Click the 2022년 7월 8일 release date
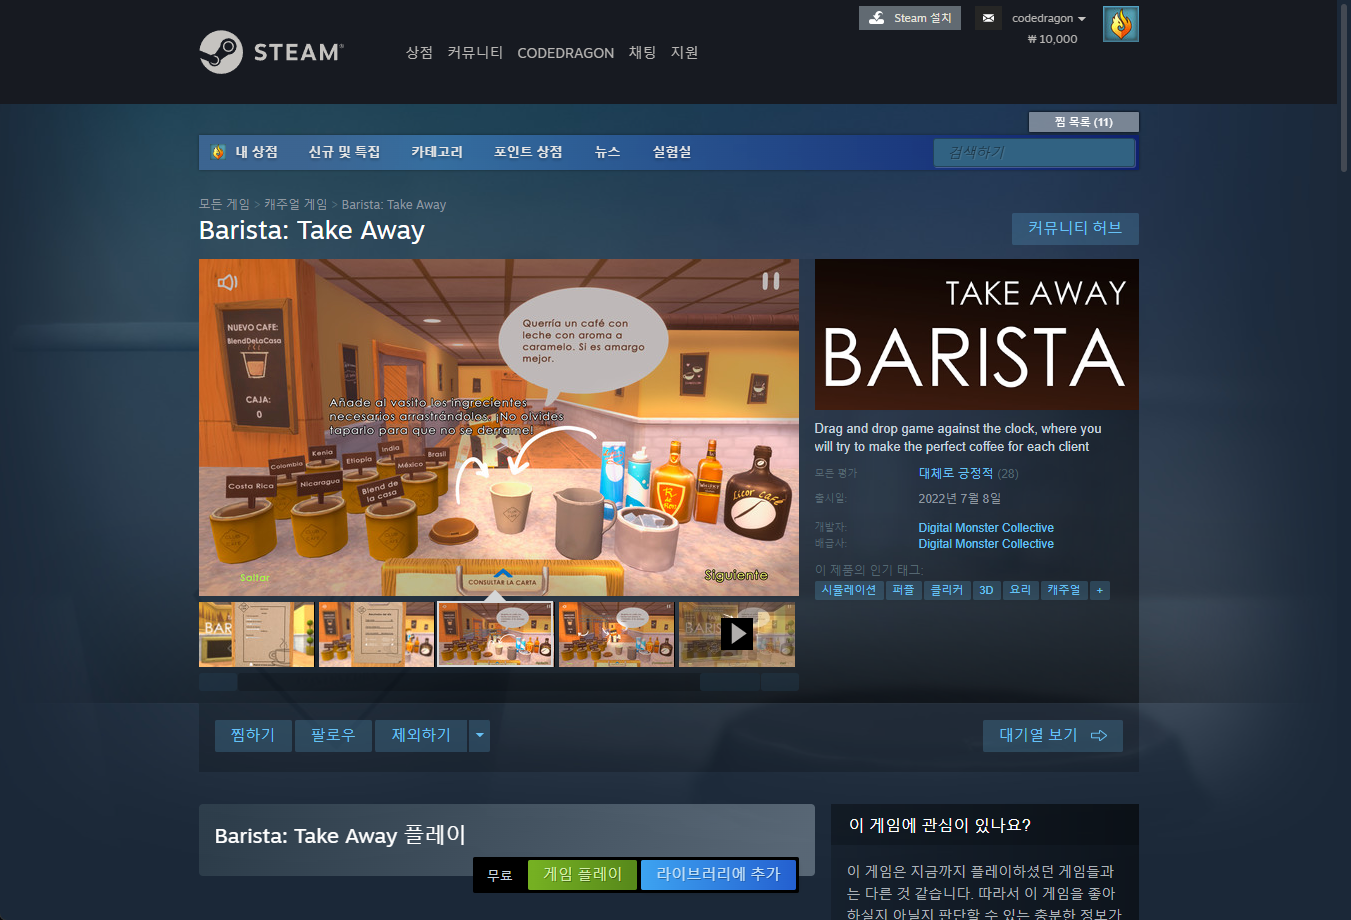The image size is (1351, 920). 959,498
